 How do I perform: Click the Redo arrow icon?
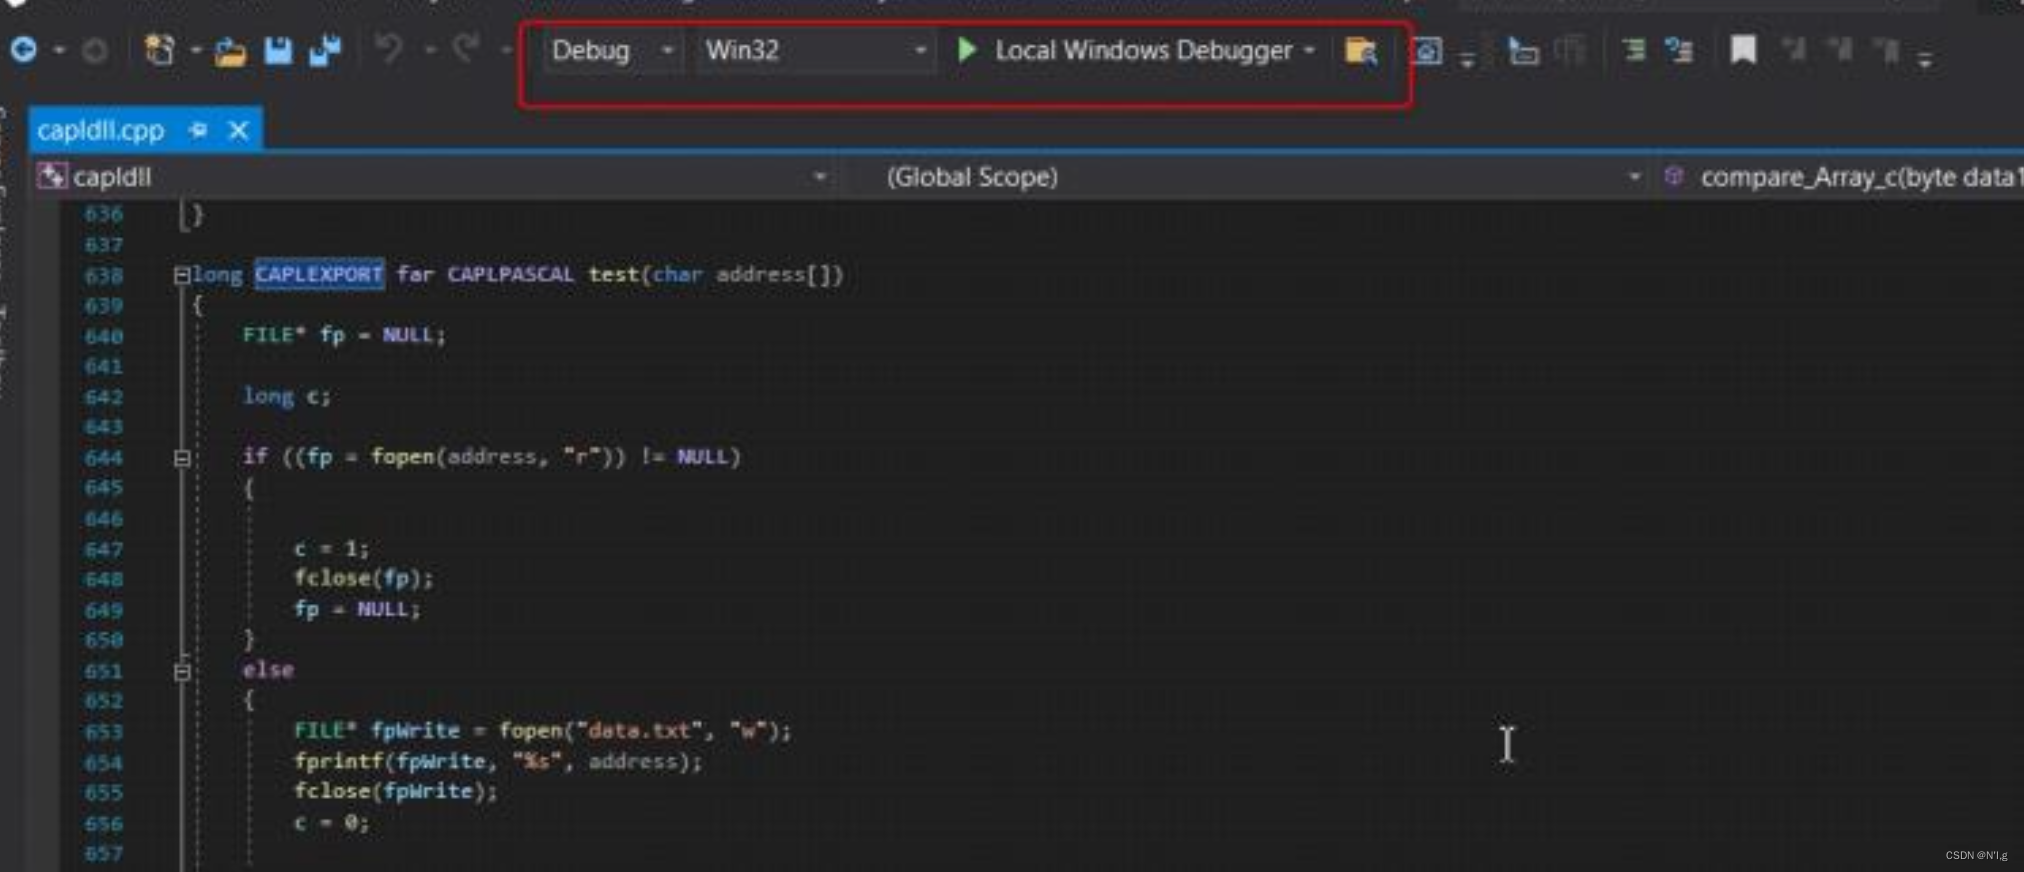[x=465, y=48]
